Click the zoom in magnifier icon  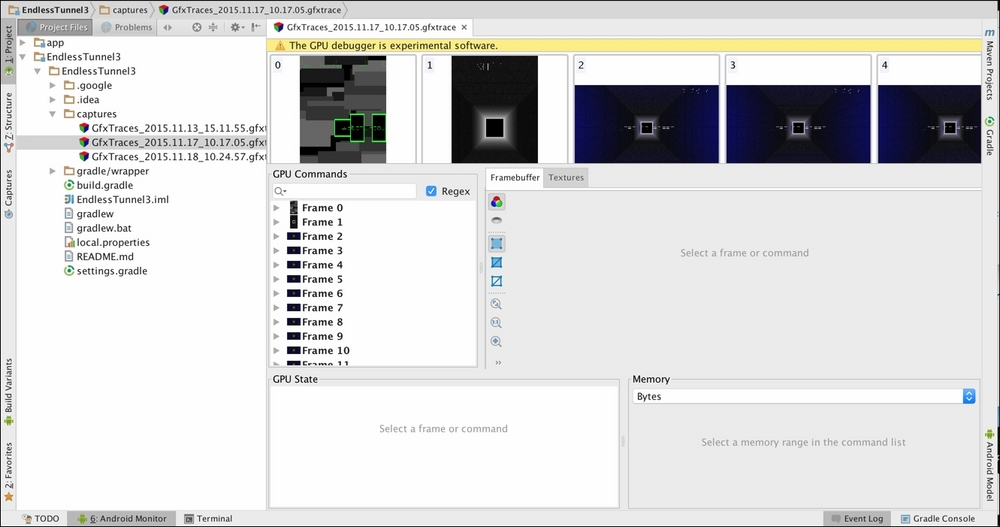point(497,342)
